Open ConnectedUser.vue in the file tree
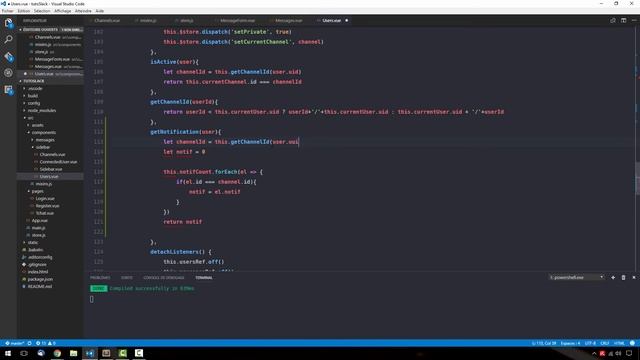 [58, 162]
